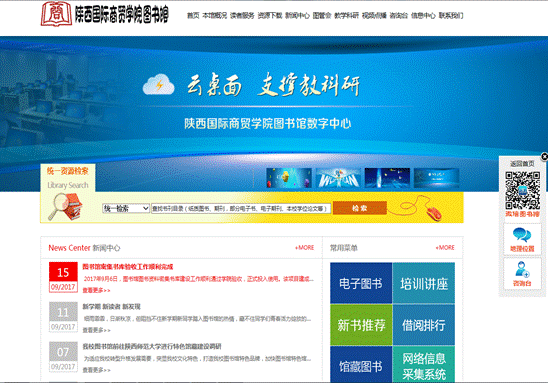Click the 2017年9月6日 news summary text
Viewport: 548px width, 383px height.
click(199, 279)
